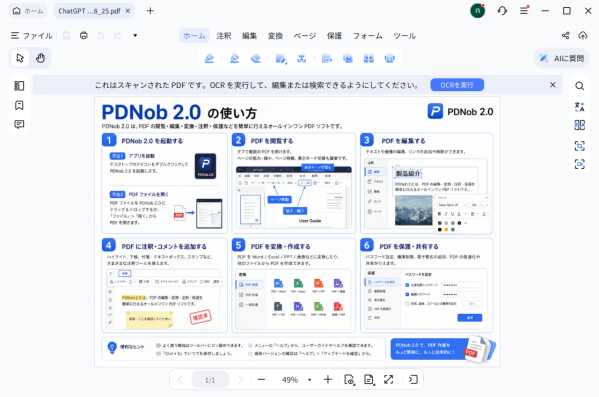Image resolution: width=599 pixels, height=397 pixels.
Task: Click the AIに質問 button
Action: [x=562, y=58]
